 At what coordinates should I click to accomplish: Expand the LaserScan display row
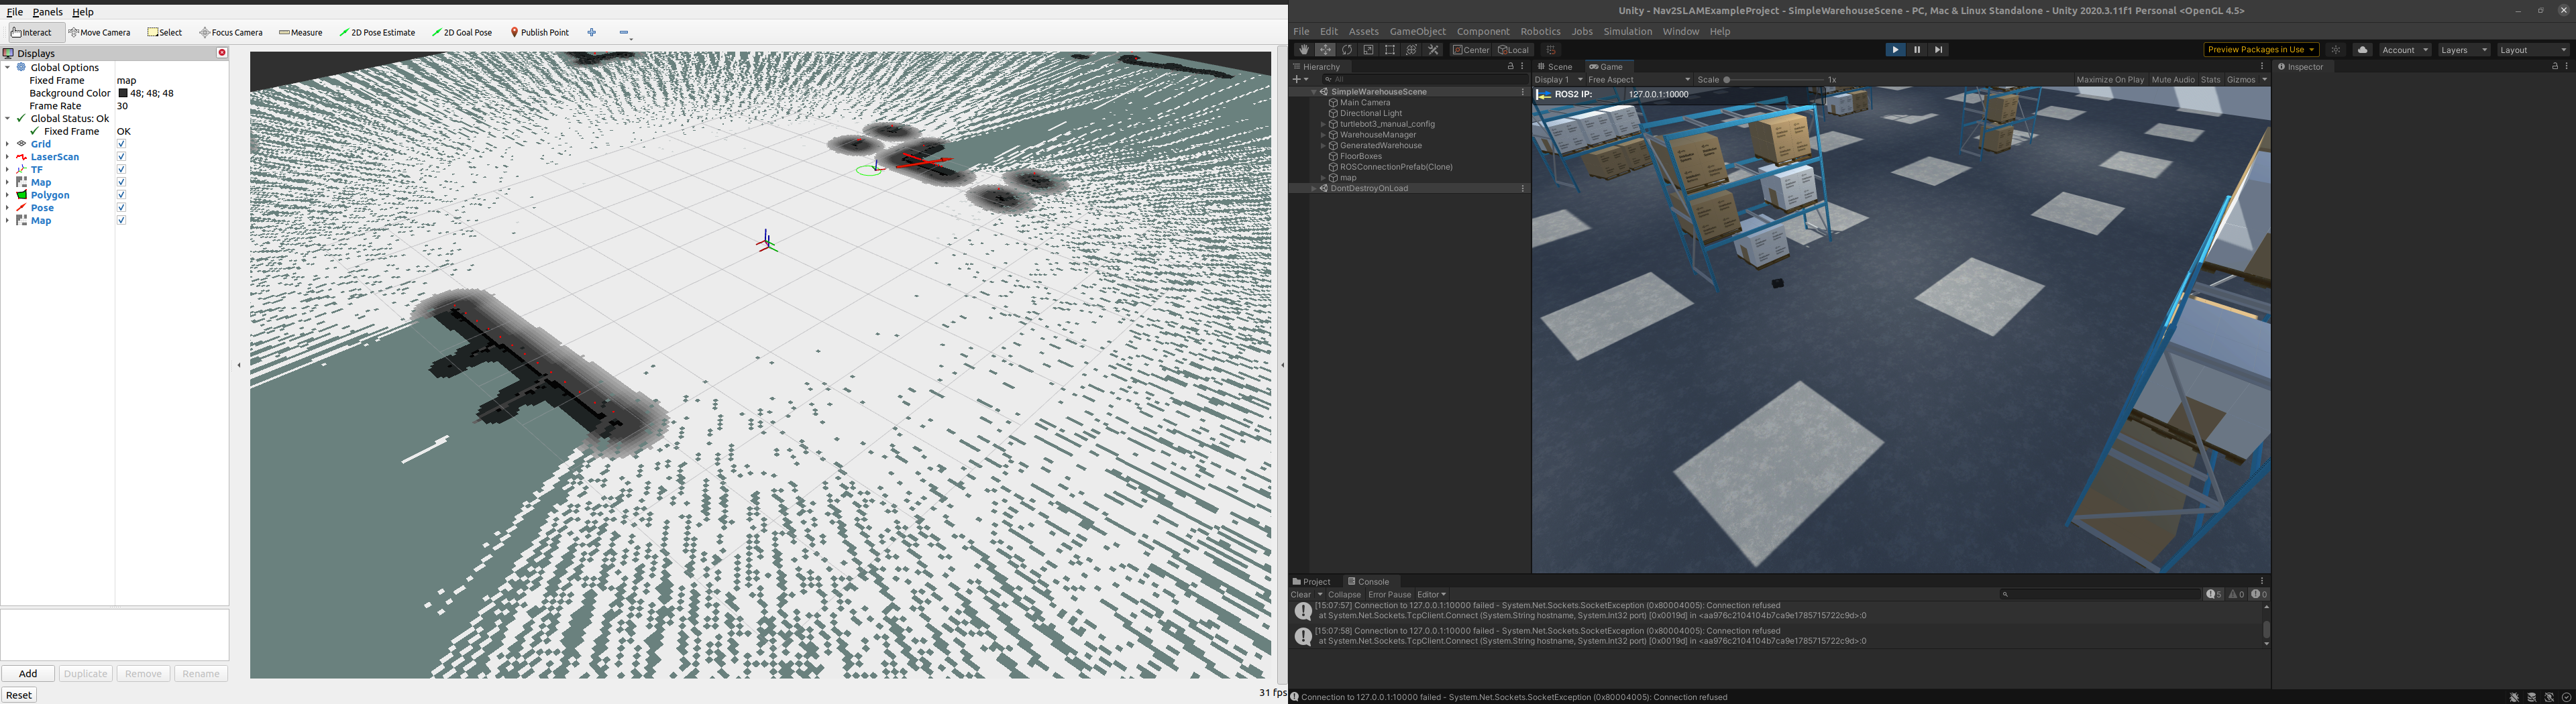tap(7, 157)
